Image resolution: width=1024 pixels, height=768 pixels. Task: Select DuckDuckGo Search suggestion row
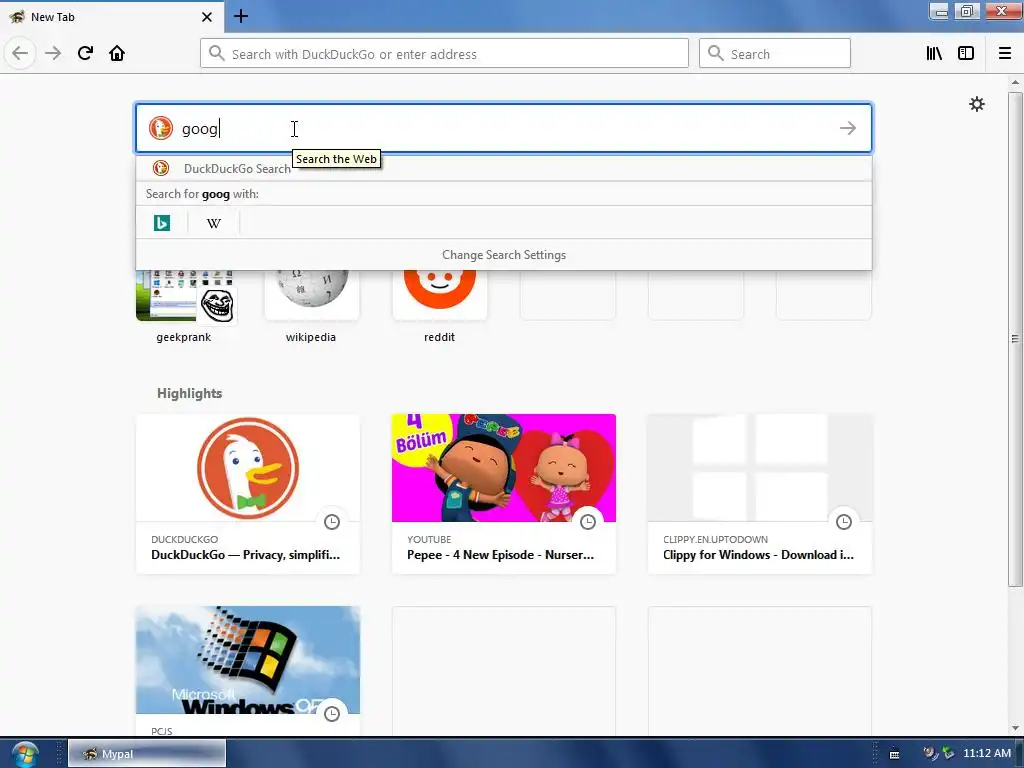[504, 168]
